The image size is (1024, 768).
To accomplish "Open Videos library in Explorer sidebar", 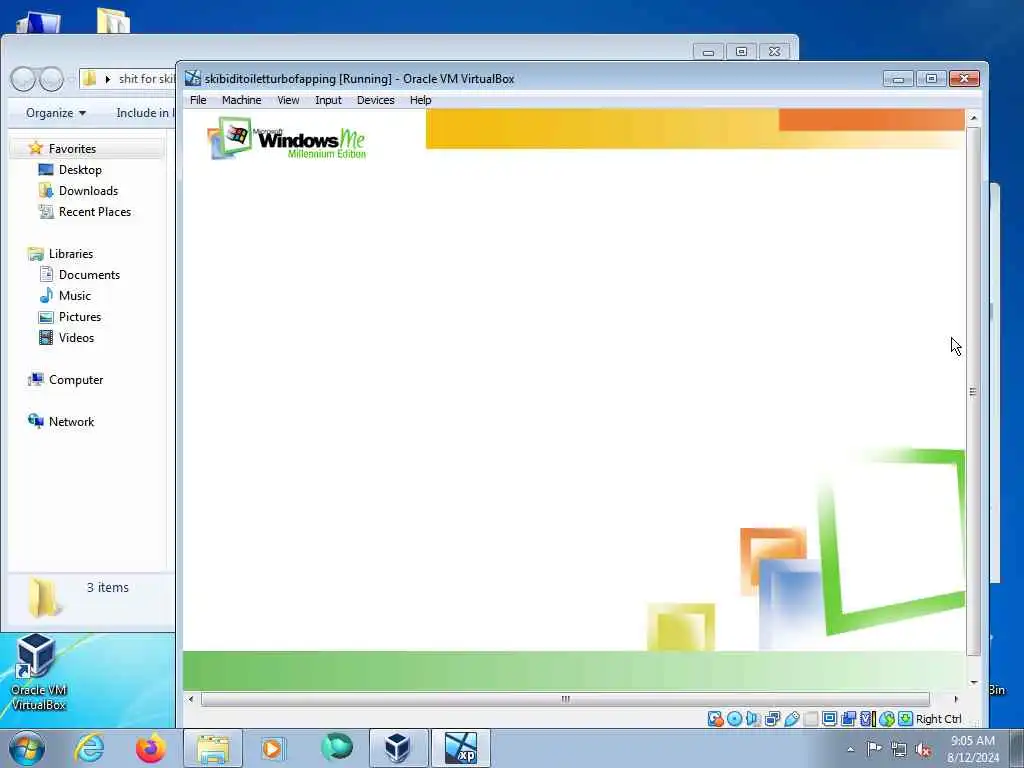I will [x=76, y=338].
